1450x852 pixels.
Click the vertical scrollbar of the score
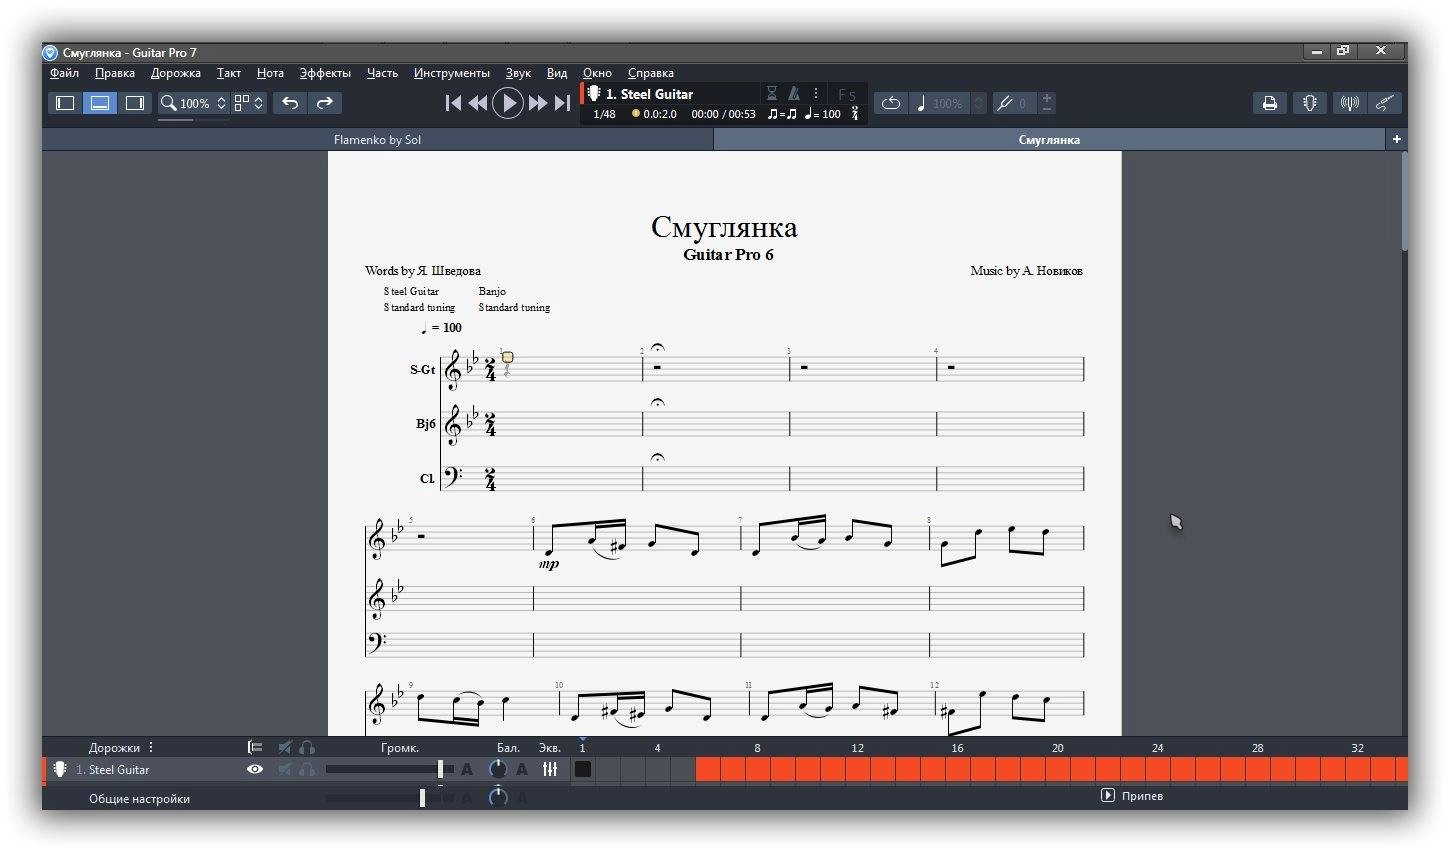[1403, 202]
